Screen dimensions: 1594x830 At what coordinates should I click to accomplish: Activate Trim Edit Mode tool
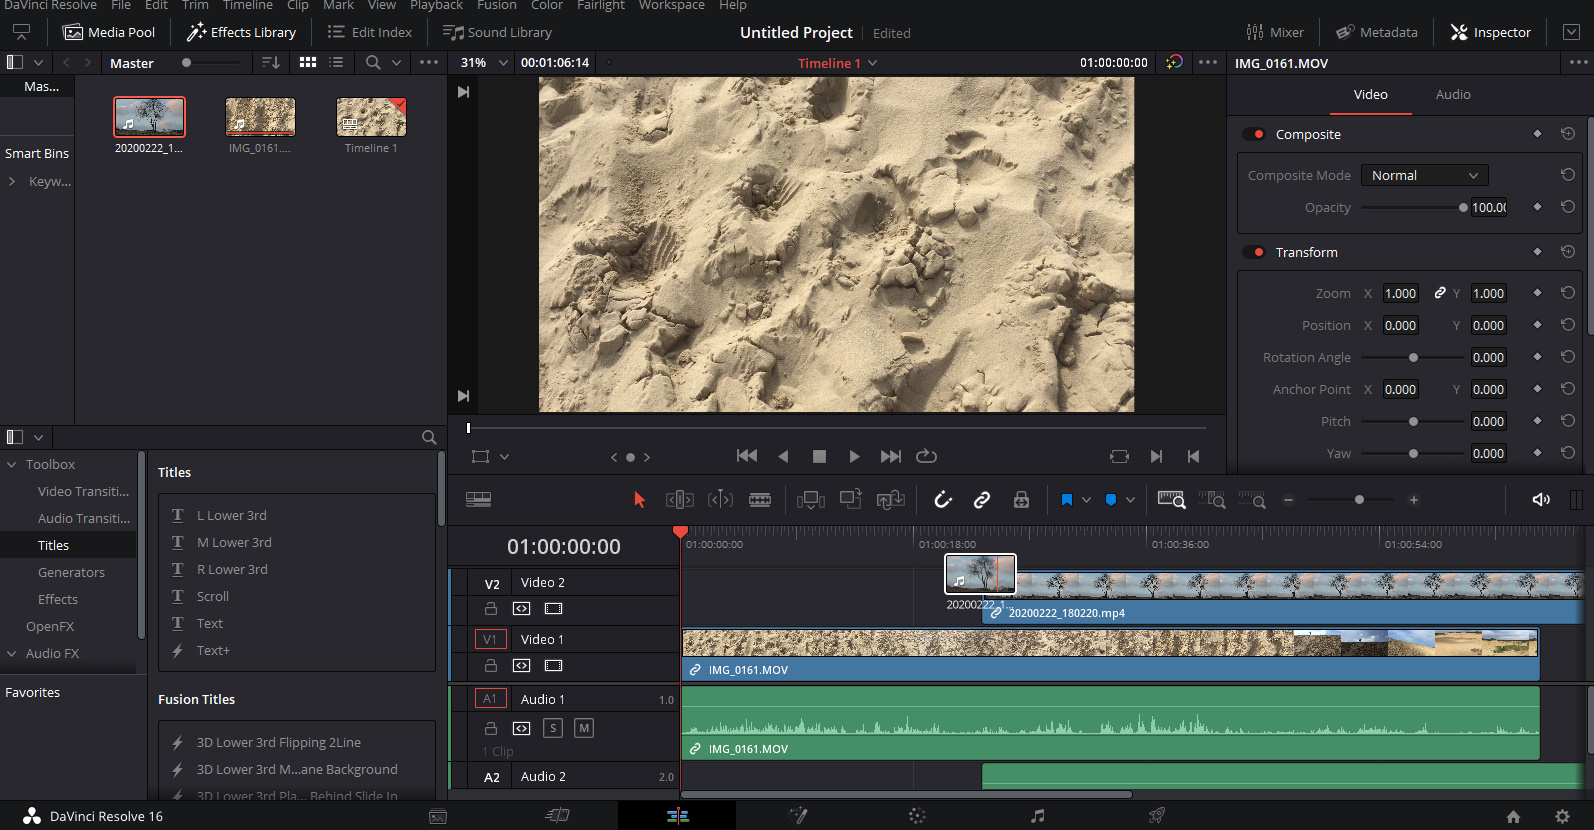680,500
